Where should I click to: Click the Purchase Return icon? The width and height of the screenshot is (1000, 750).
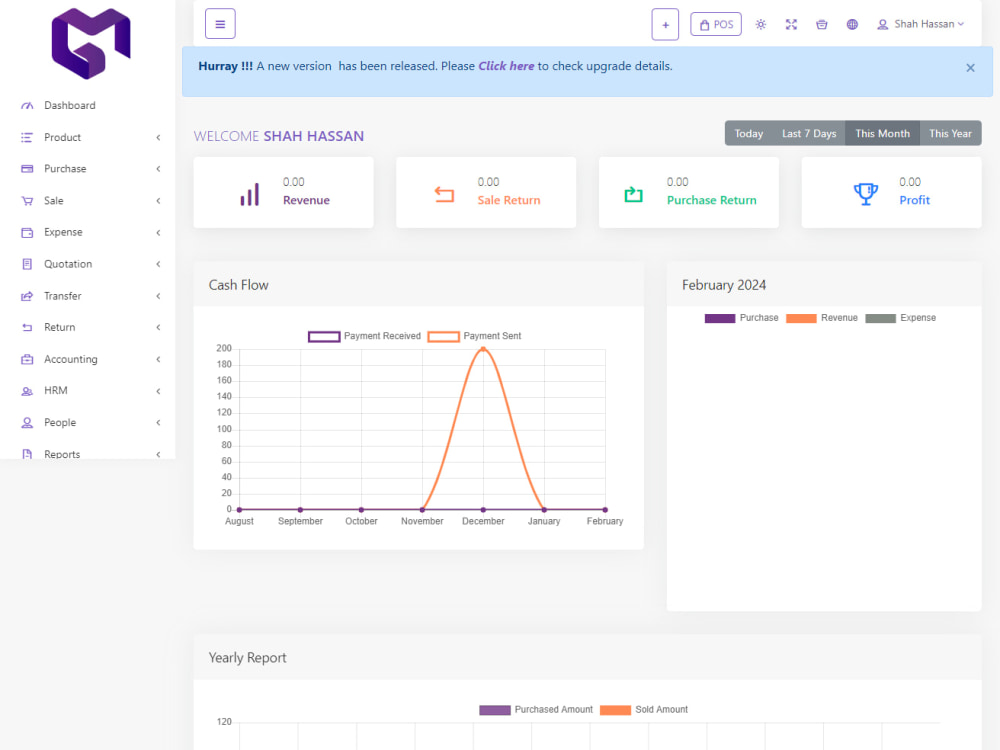[x=633, y=194]
